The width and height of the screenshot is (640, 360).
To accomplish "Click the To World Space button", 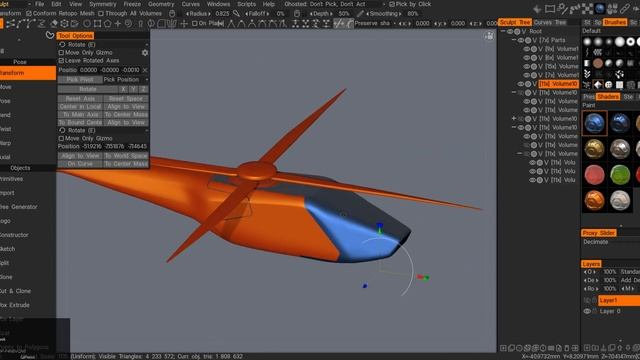I will click(x=126, y=156).
